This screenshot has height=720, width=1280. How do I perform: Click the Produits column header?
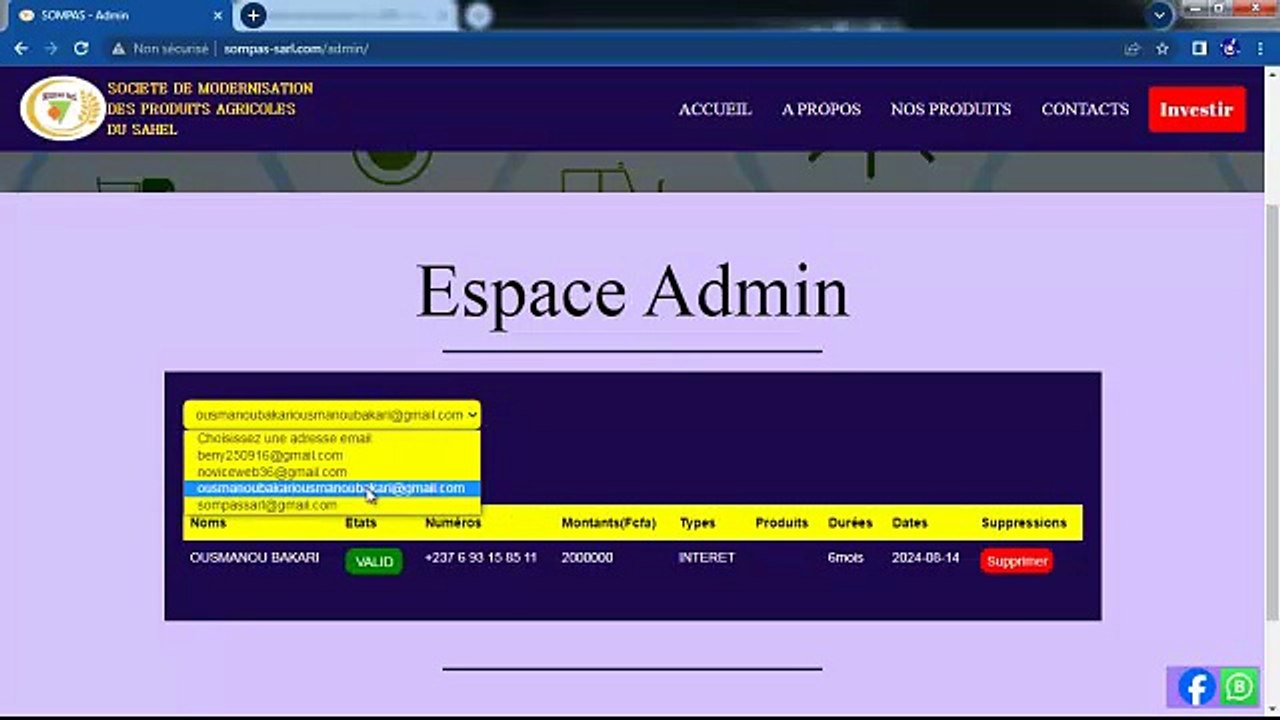click(782, 523)
